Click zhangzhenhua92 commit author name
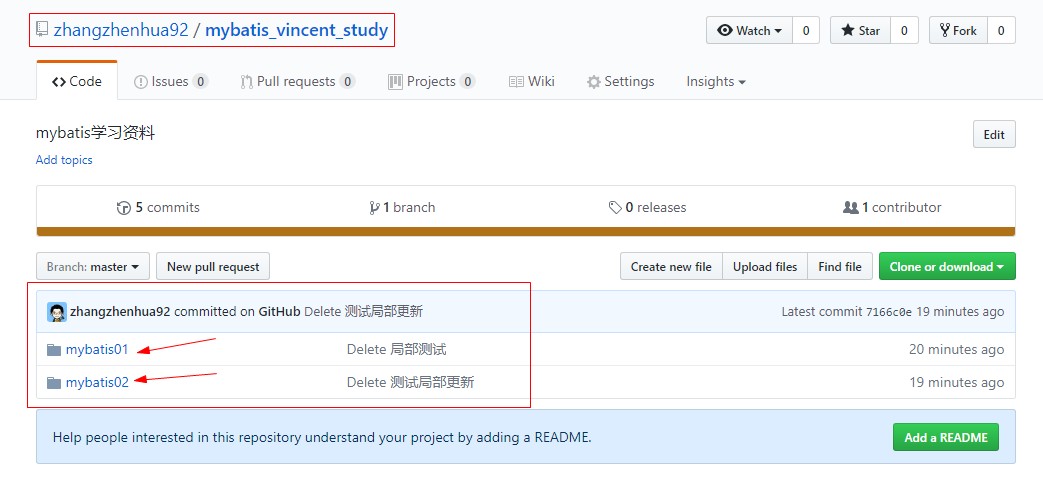1043x478 pixels. (x=120, y=311)
